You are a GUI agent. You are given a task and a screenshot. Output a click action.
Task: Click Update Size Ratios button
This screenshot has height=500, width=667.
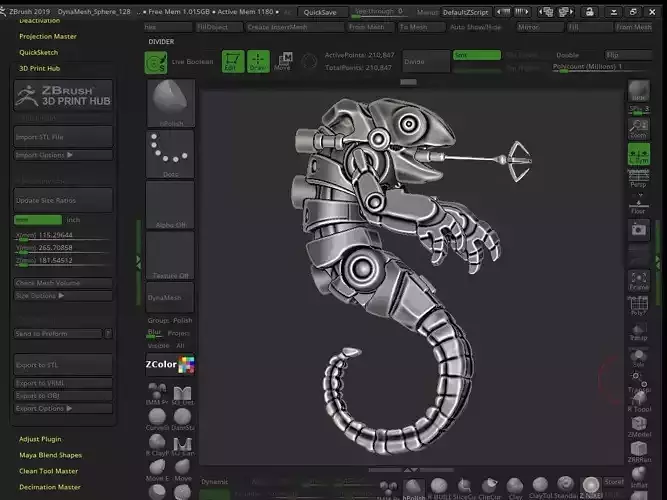pyautogui.click(x=63, y=200)
